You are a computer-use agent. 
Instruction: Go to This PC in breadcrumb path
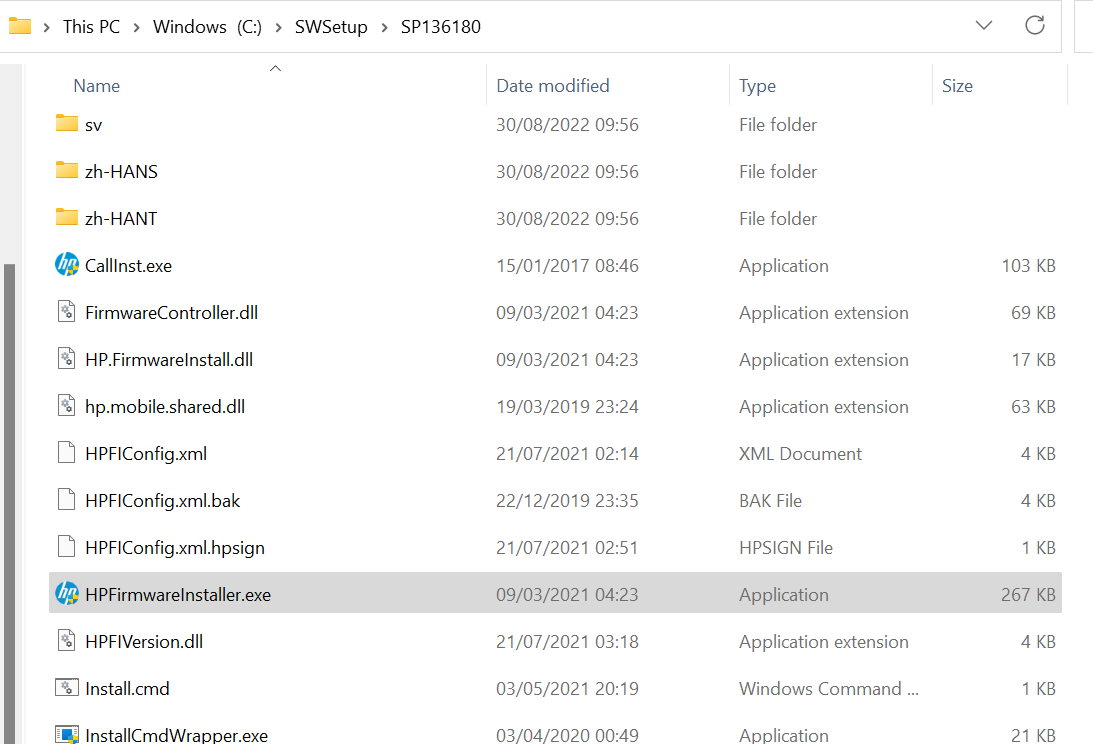[x=91, y=27]
